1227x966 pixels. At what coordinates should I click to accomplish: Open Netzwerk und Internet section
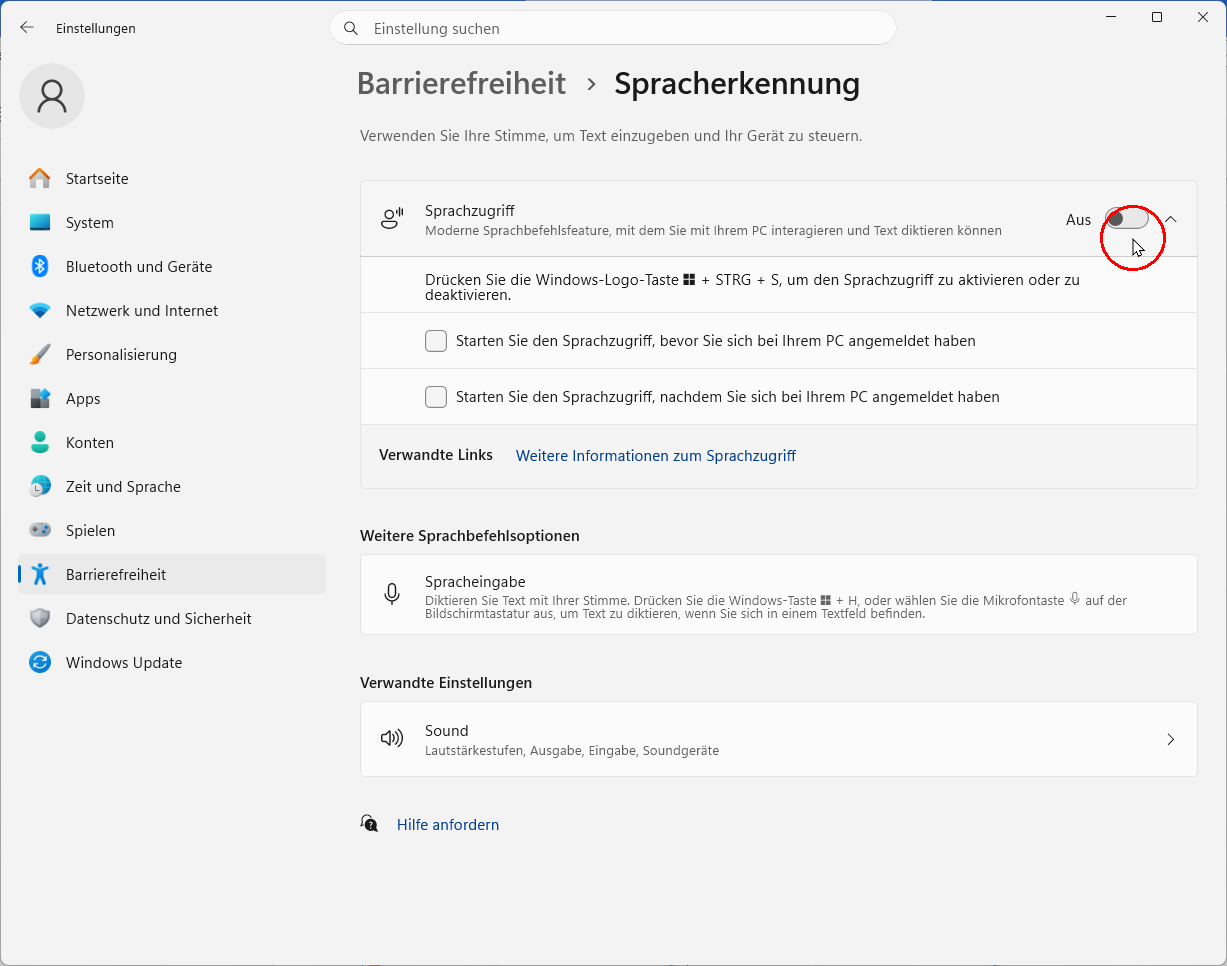coord(172,311)
